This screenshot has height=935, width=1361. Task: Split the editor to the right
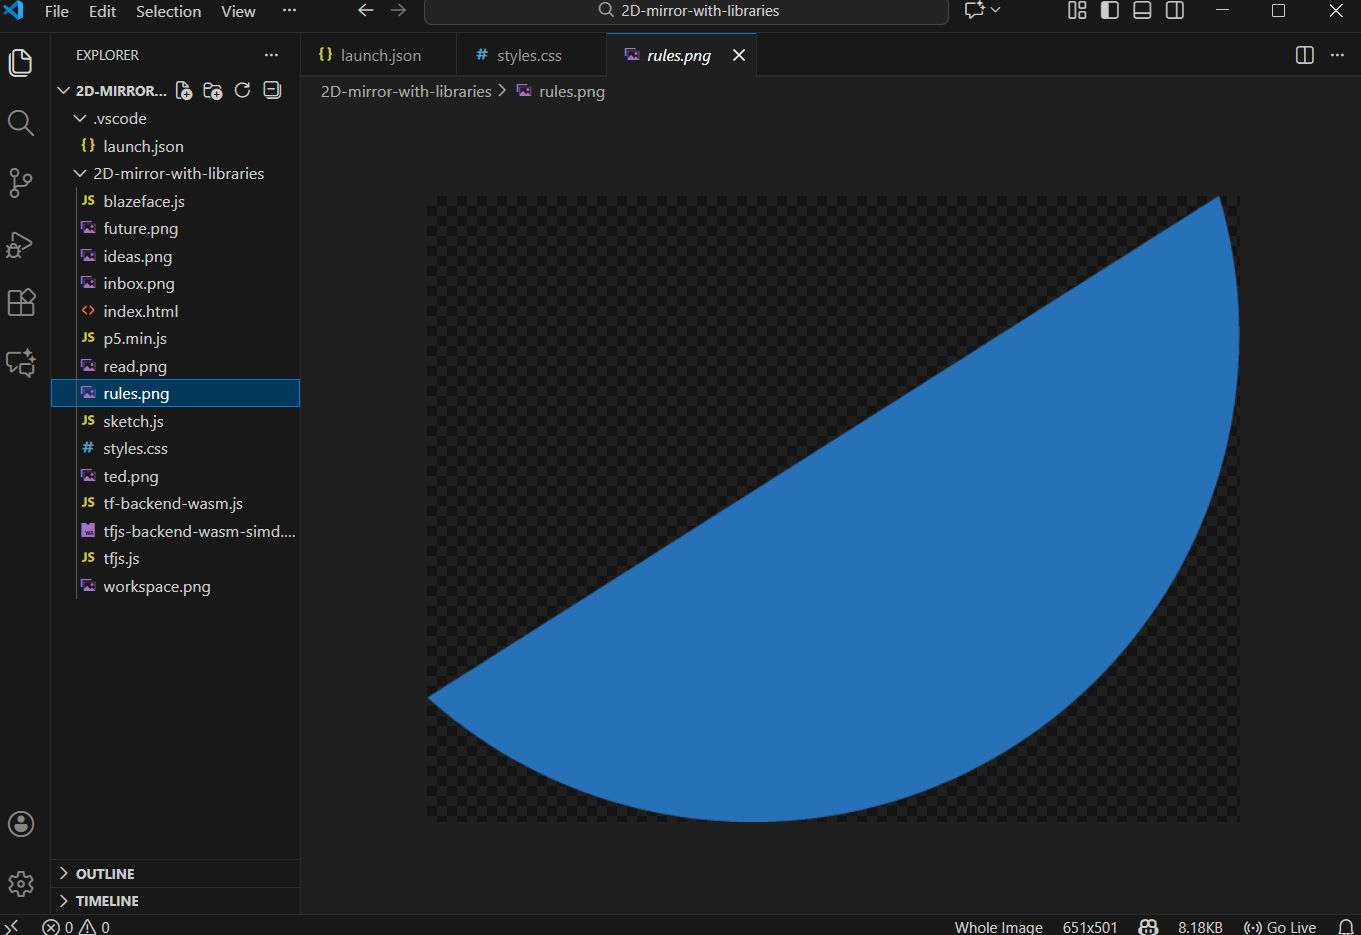click(1304, 55)
